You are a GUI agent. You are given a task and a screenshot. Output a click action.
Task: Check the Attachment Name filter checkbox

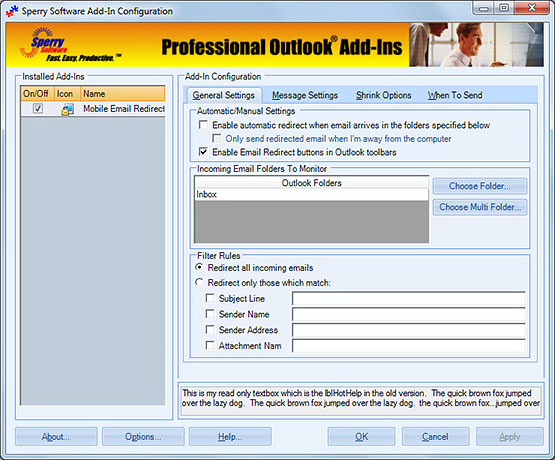210,345
